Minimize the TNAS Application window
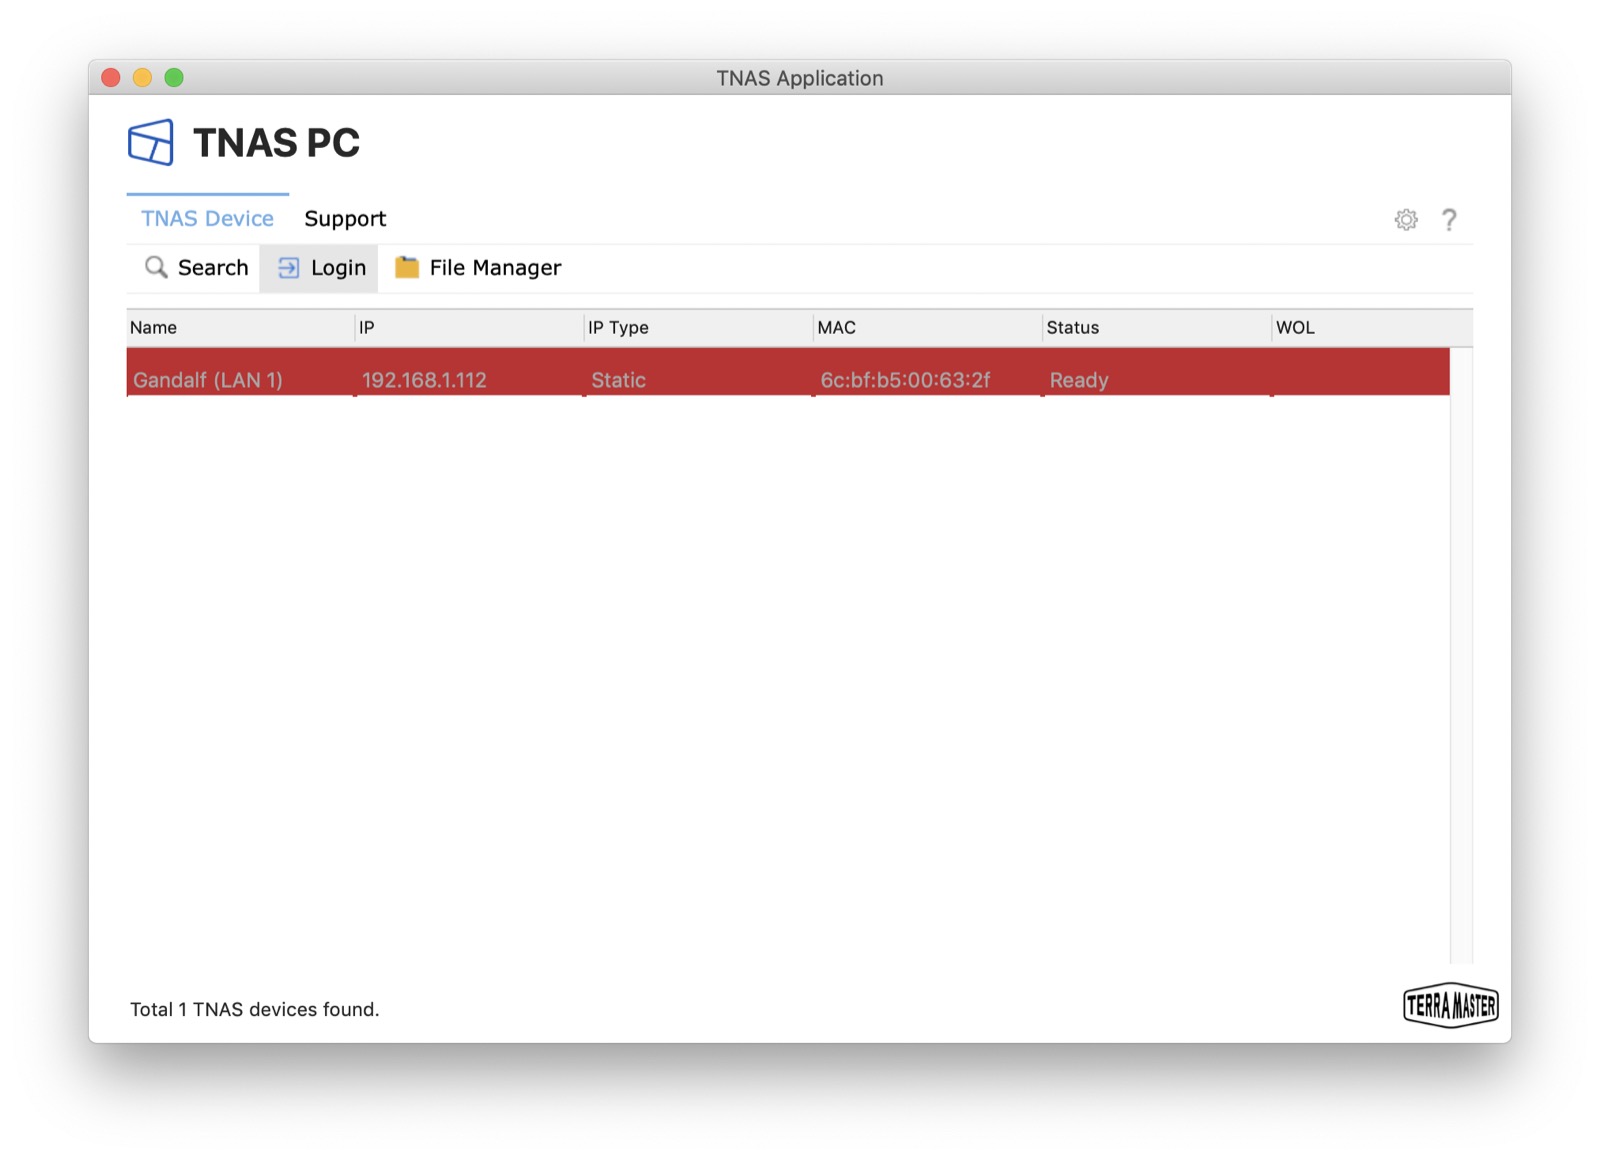 pyautogui.click(x=143, y=78)
